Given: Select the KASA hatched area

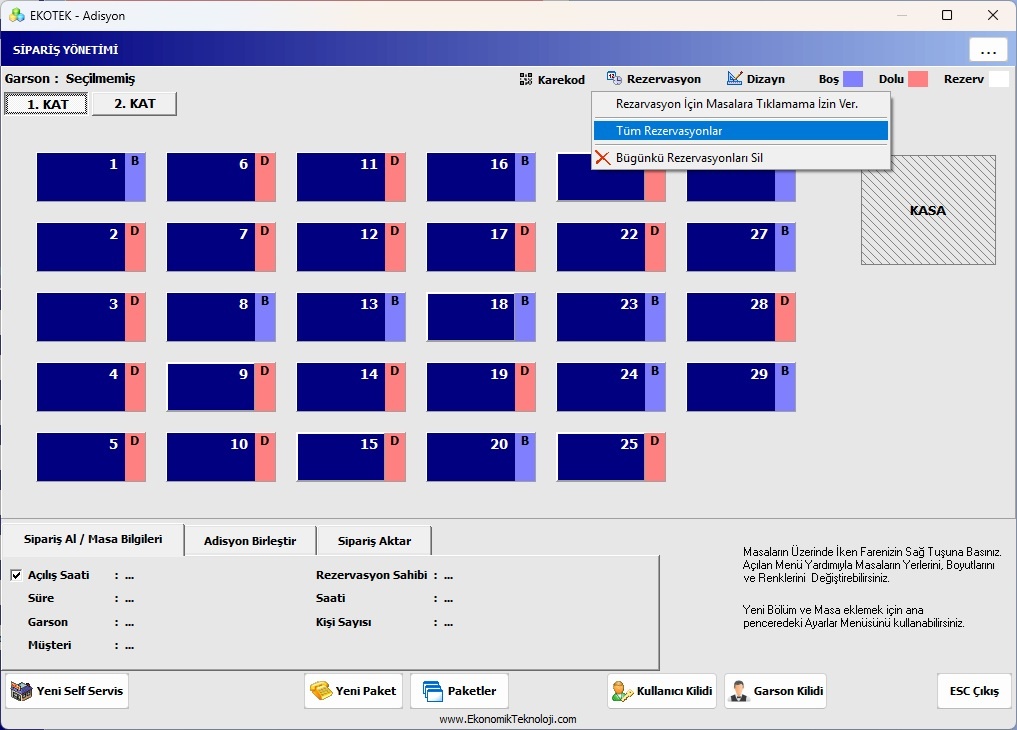Looking at the screenshot, I should (928, 210).
